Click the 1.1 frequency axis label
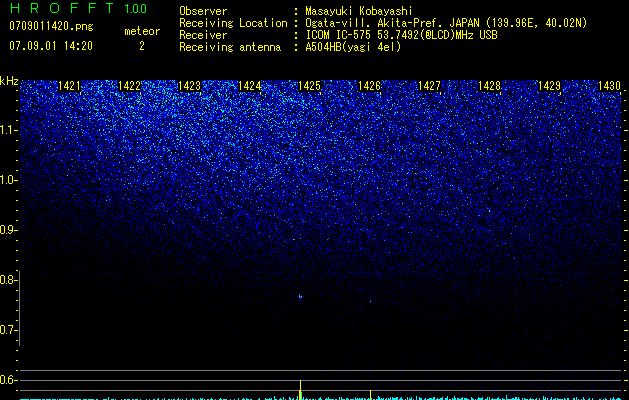This screenshot has width=629, height=400. tap(8, 130)
